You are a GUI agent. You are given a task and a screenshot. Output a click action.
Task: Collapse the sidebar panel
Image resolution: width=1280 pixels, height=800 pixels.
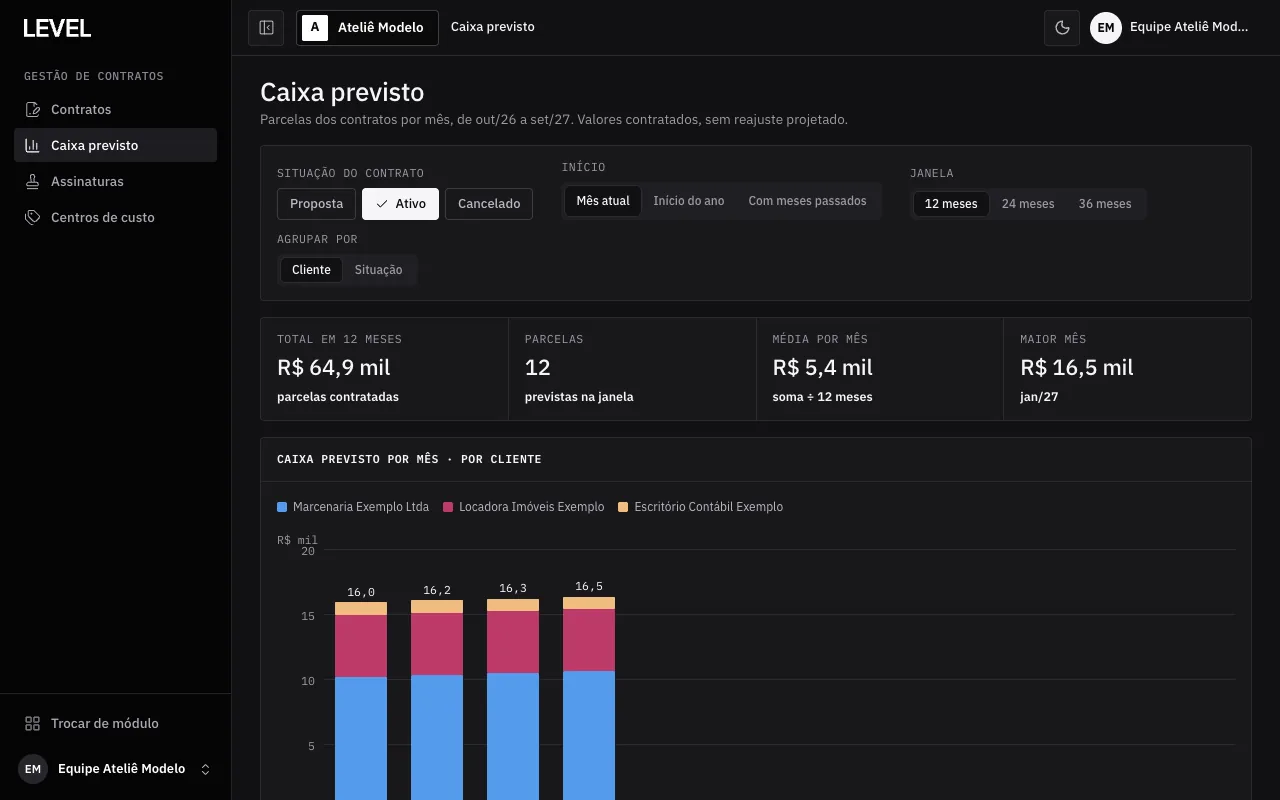click(x=266, y=28)
